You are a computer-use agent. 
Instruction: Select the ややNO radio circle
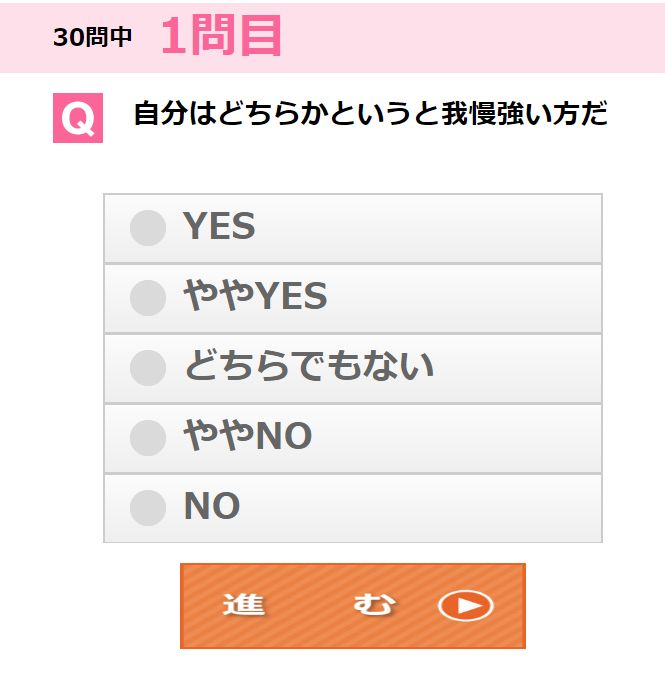pos(148,438)
